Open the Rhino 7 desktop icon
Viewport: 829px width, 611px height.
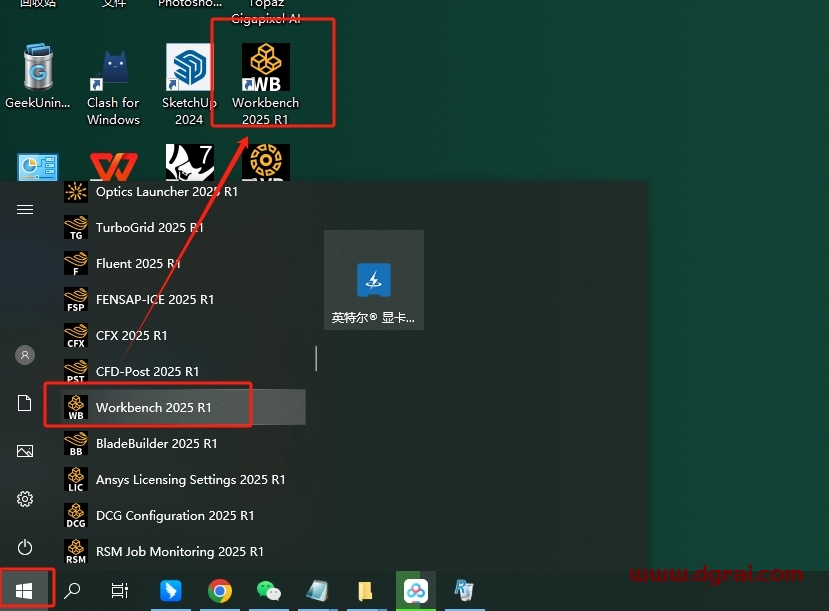click(x=190, y=162)
